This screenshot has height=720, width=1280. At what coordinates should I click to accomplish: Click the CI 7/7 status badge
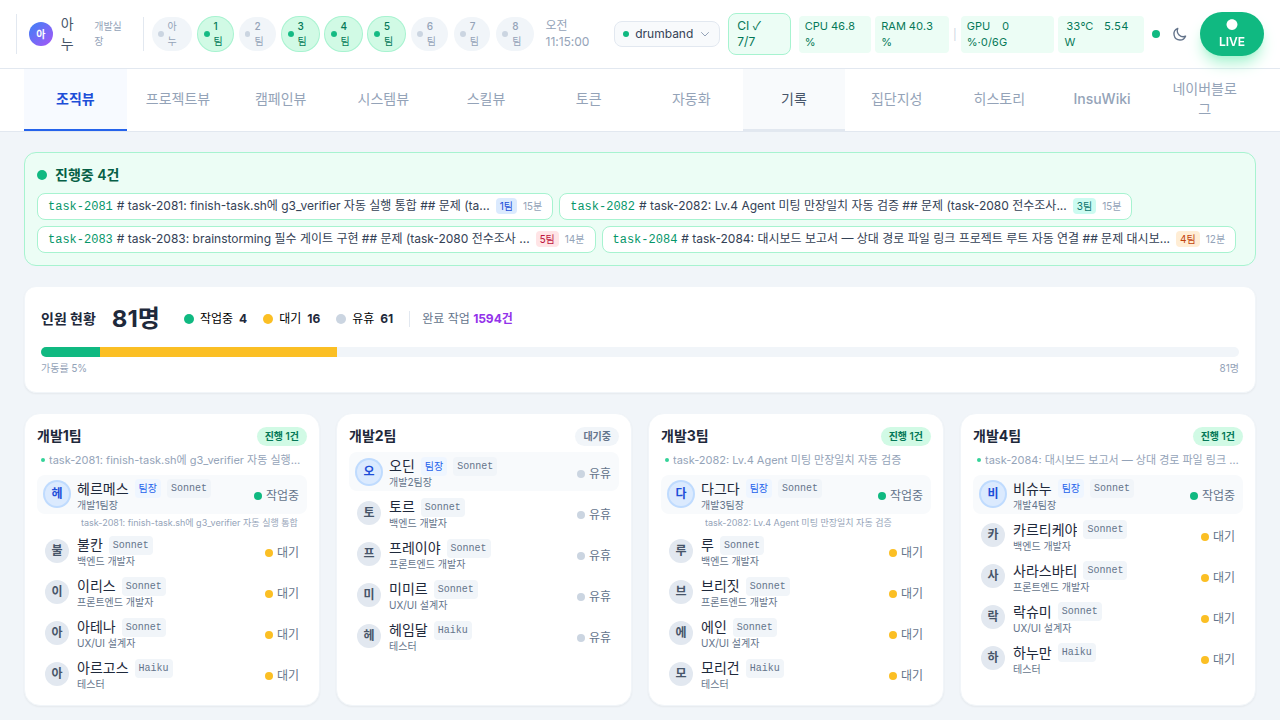(x=758, y=34)
